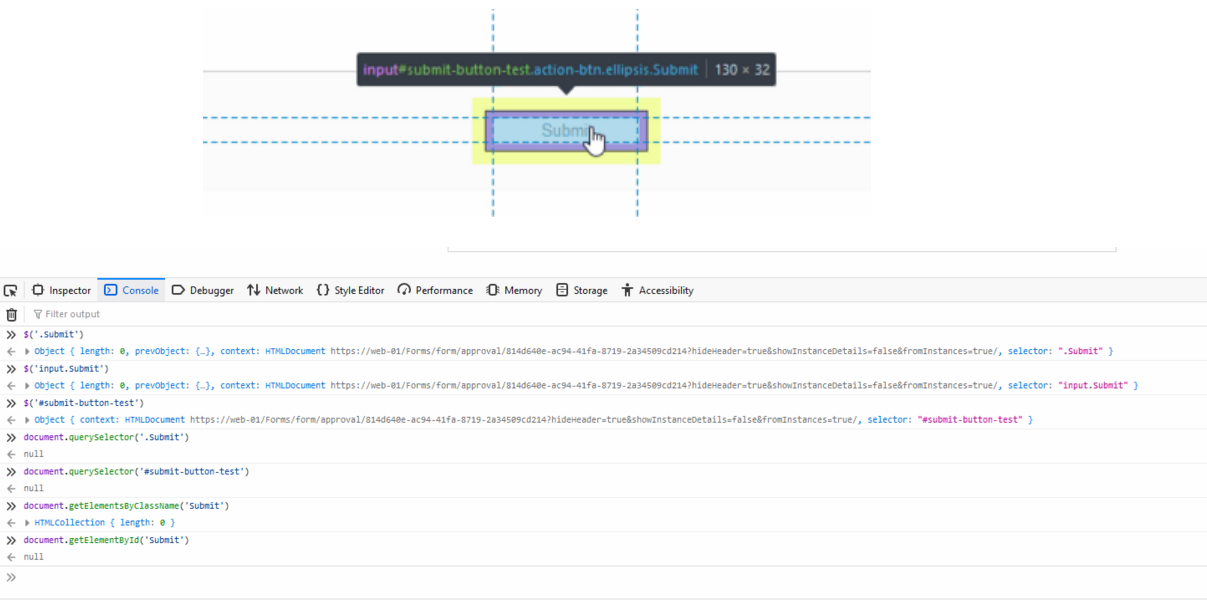Expand the $('.Submit') result object
Screen dimensions: 1207x600
tap(28, 352)
